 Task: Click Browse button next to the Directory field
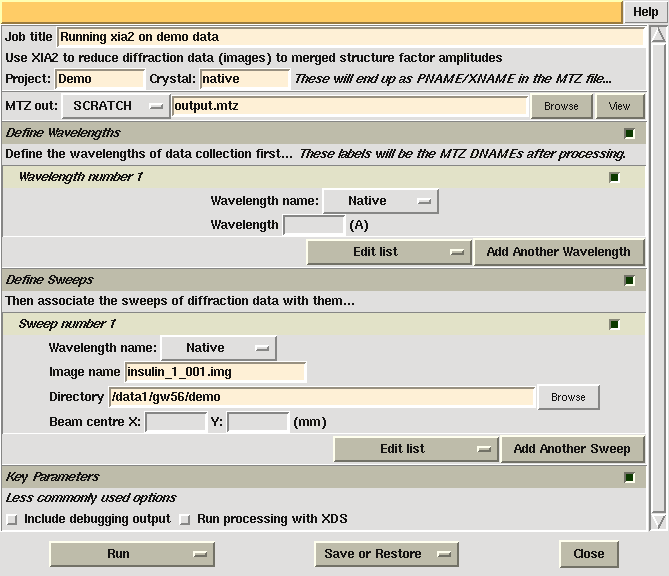tap(568, 397)
